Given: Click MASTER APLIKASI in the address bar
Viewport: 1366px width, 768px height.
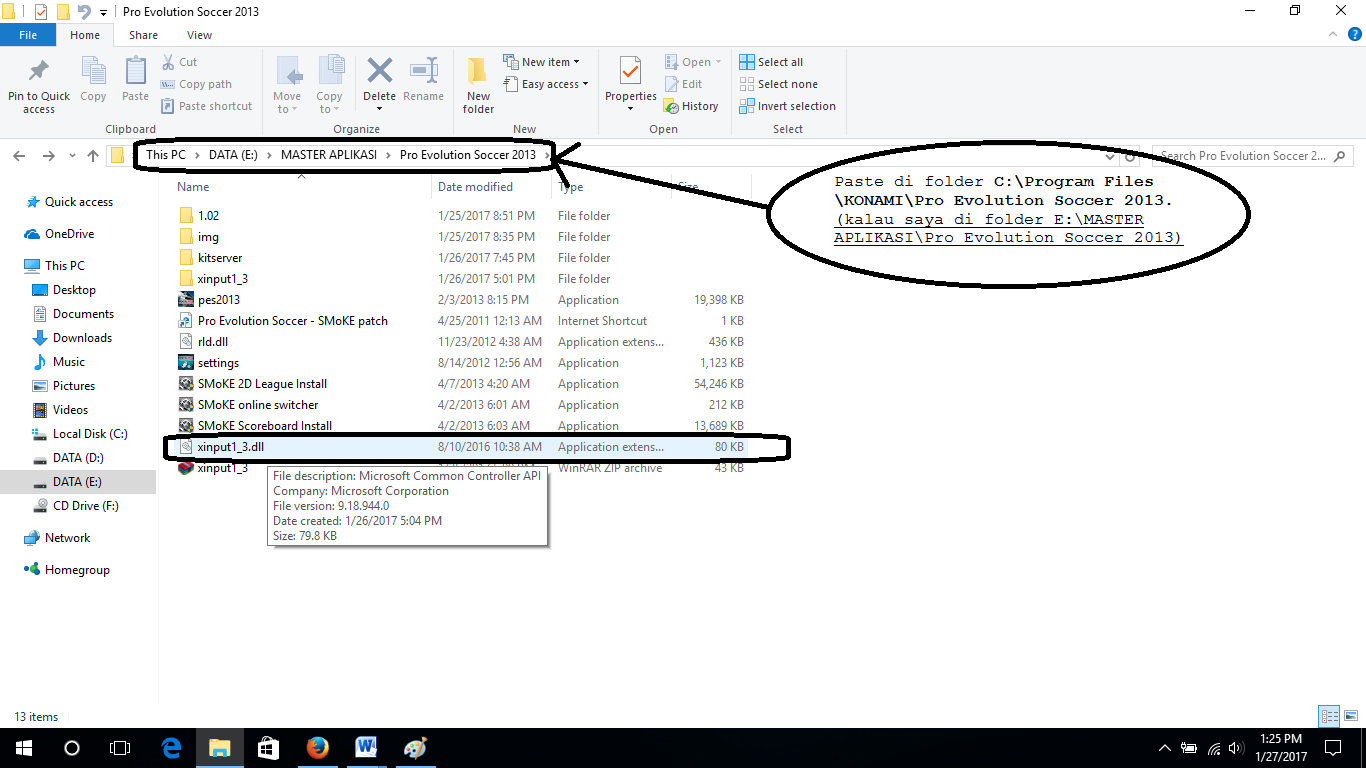Looking at the screenshot, I should point(329,155).
